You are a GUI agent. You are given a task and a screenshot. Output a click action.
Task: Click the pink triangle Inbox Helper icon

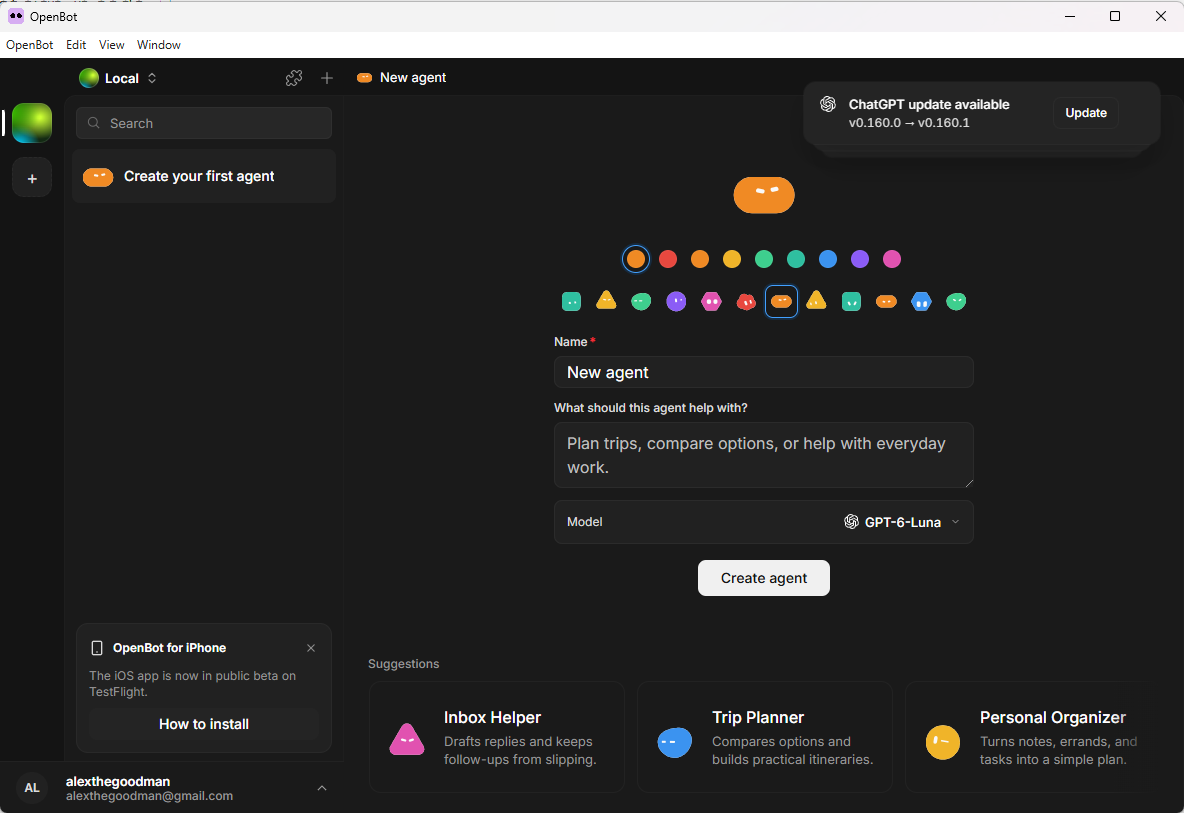coord(406,739)
